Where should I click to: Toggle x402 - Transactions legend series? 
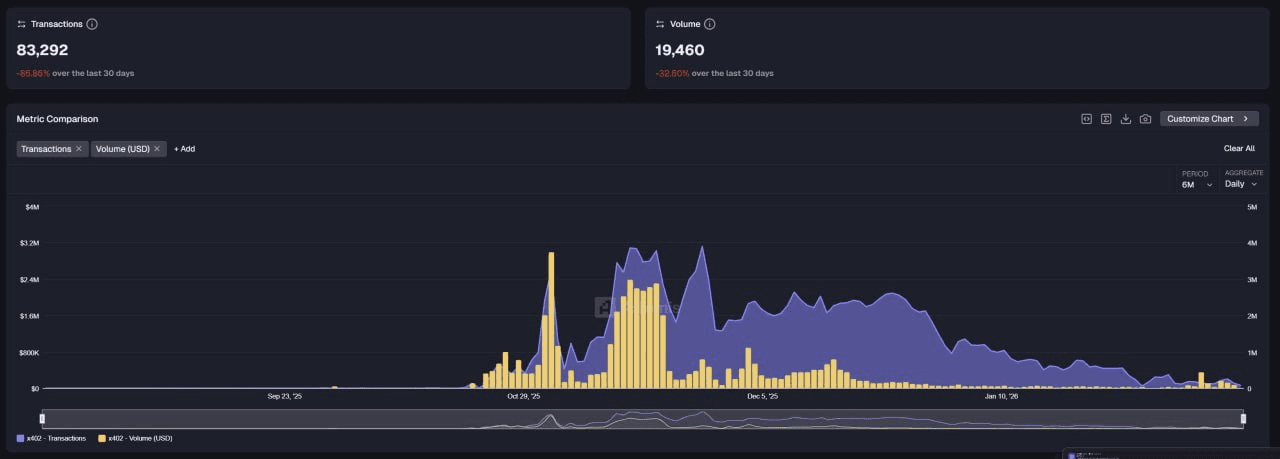tap(52, 438)
